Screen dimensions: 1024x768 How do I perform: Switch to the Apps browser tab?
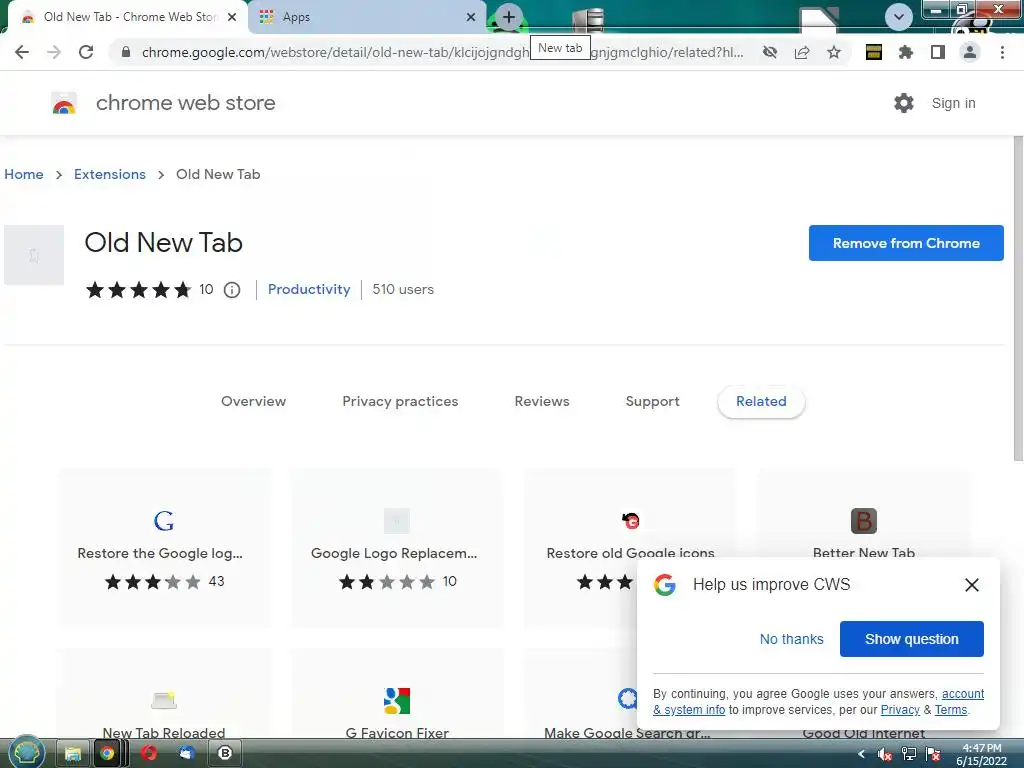pos(367,17)
